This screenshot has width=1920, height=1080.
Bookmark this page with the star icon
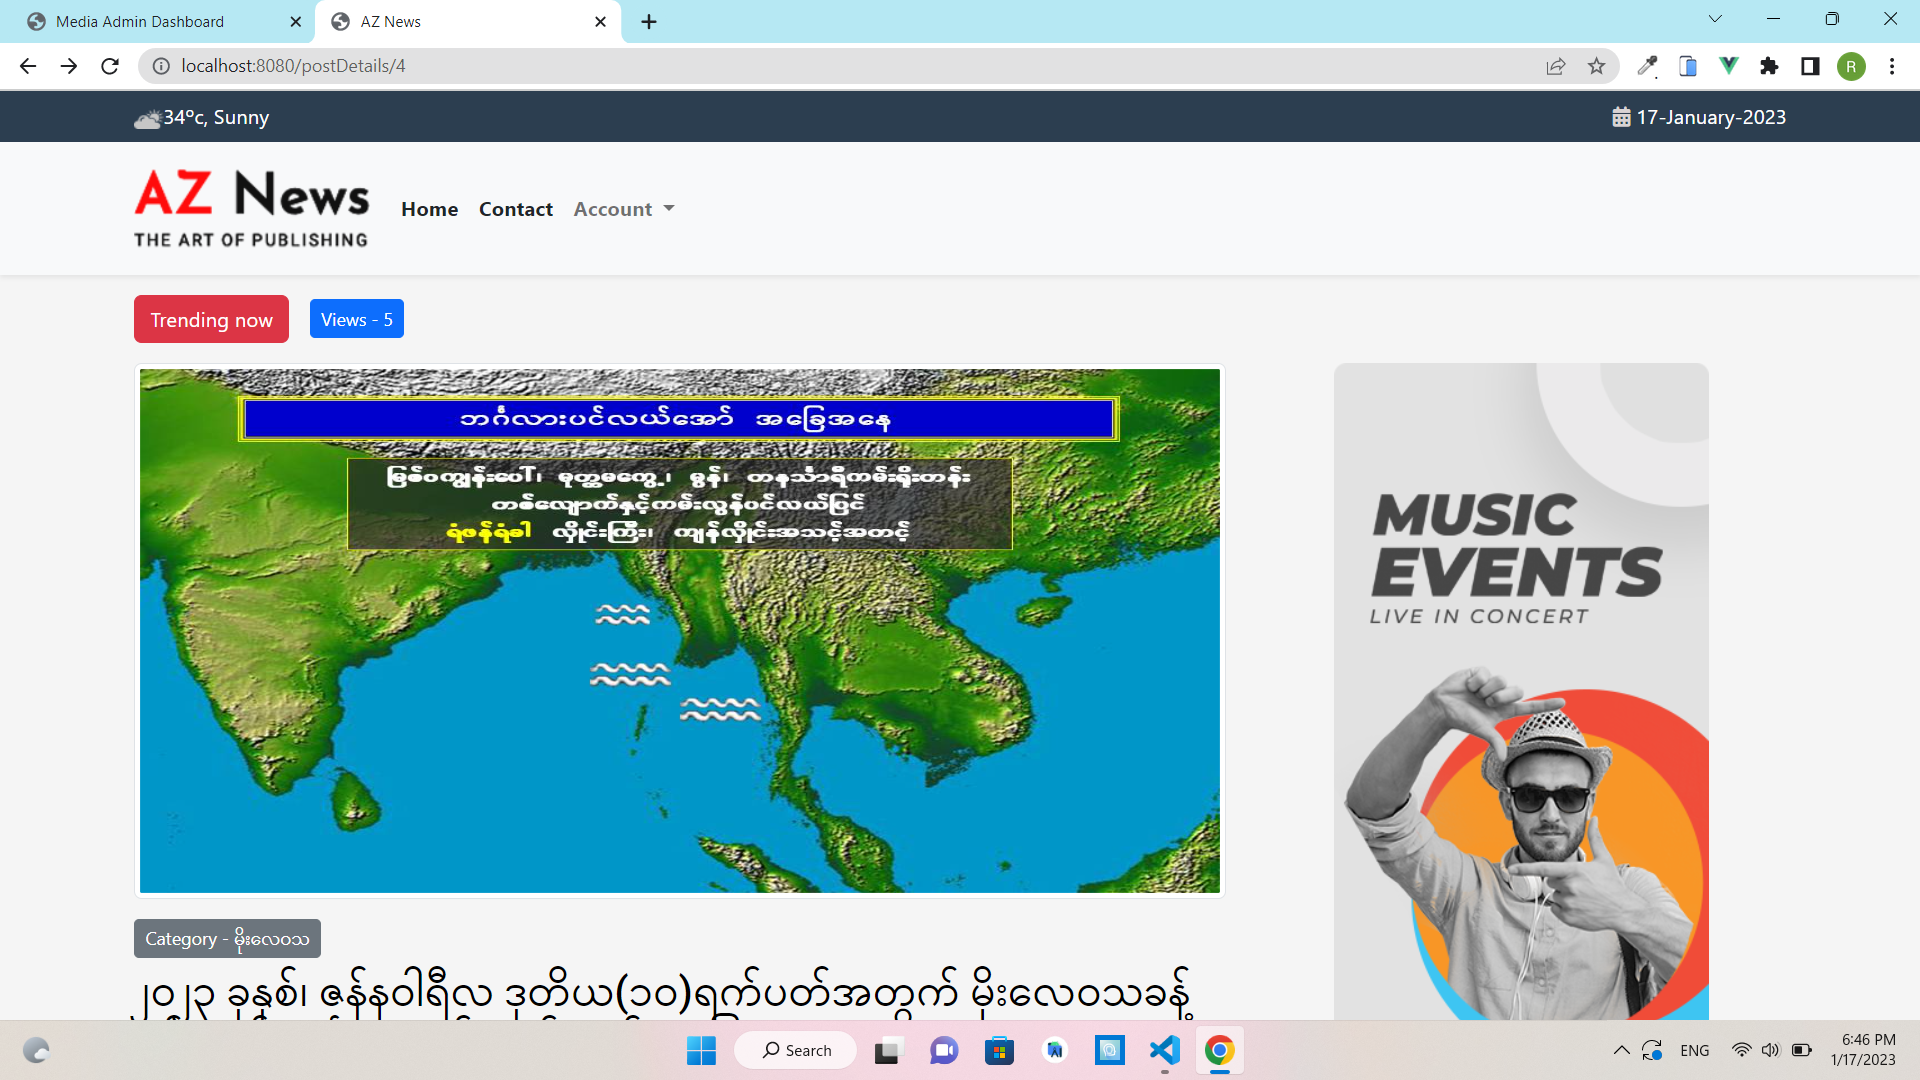[x=1597, y=66]
